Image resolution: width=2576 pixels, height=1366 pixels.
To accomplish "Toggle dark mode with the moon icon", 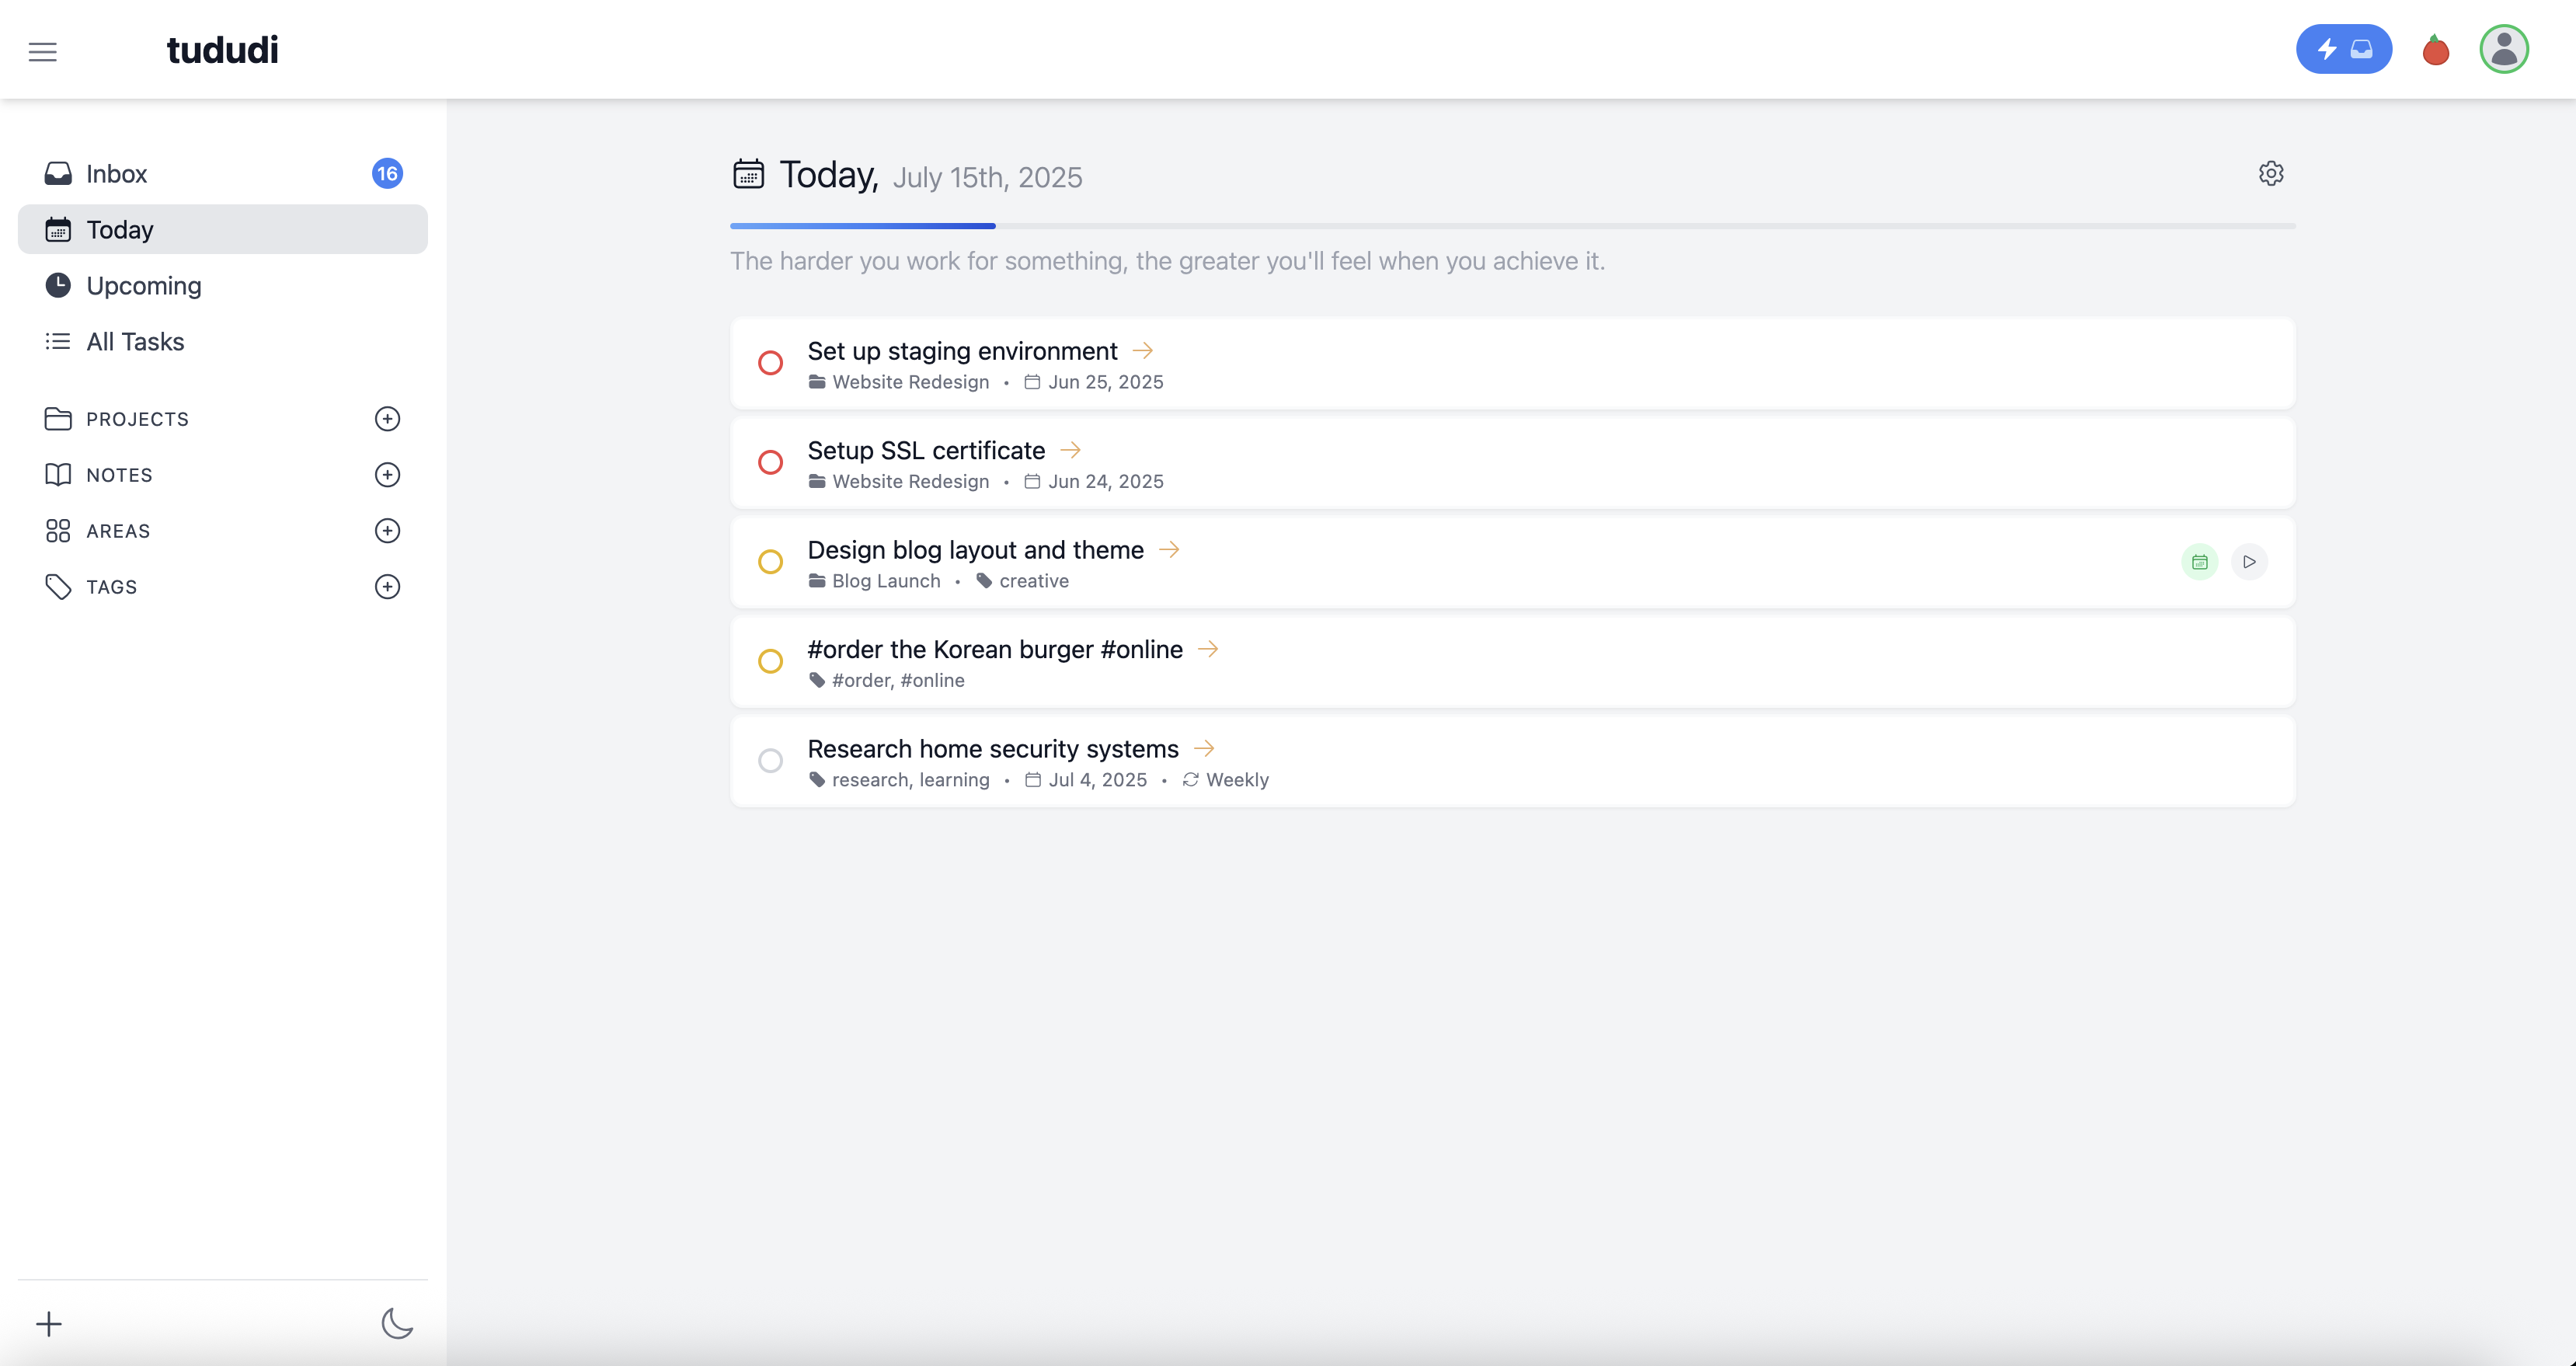I will tap(397, 1323).
